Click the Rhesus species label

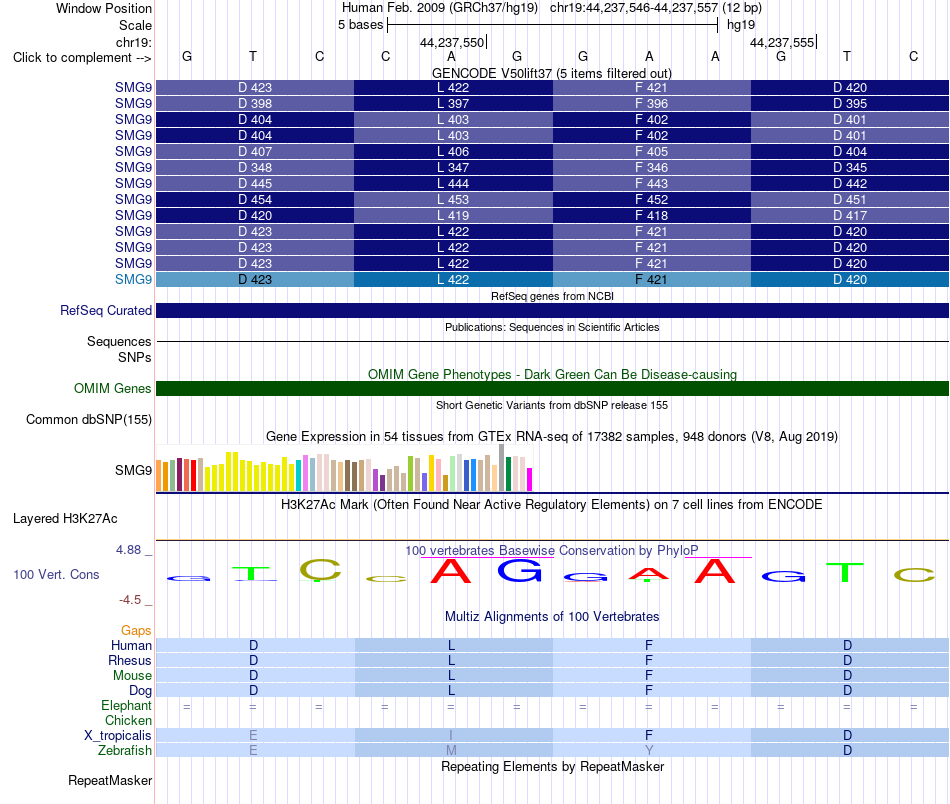pyautogui.click(x=130, y=660)
